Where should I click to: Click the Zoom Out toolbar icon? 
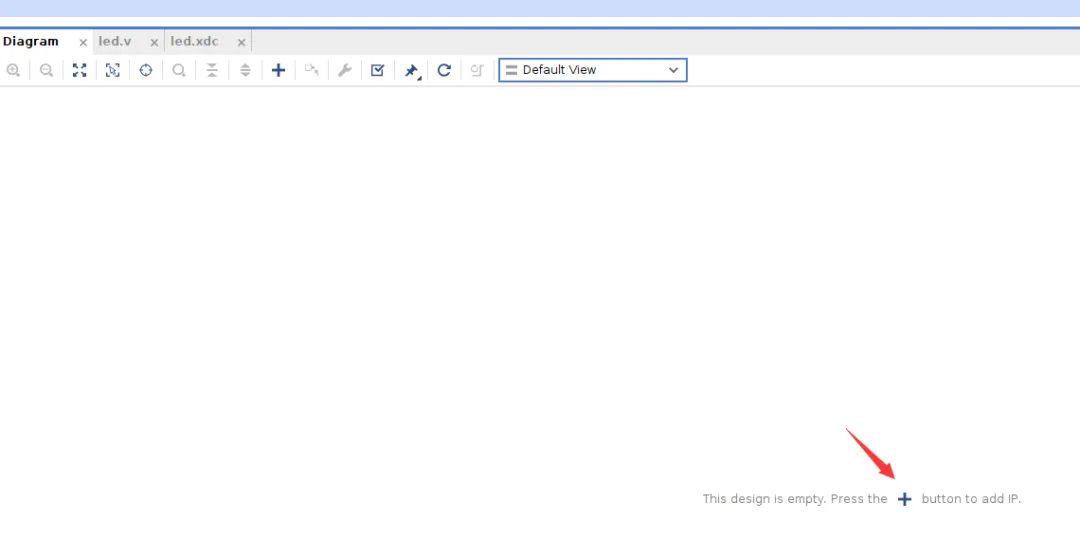(46, 70)
